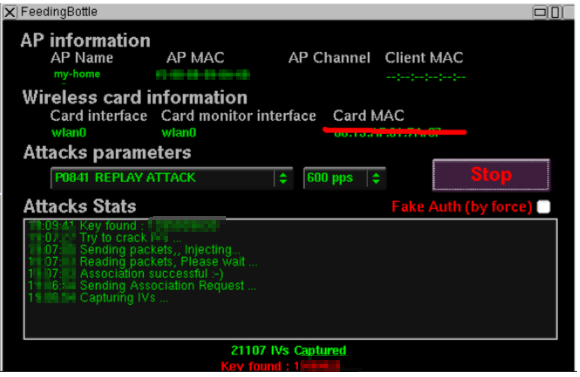The height and width of the screenshot is (377, 580).
Task: Click the 'Attacks parameters' heading
Action: coord(107,152)
